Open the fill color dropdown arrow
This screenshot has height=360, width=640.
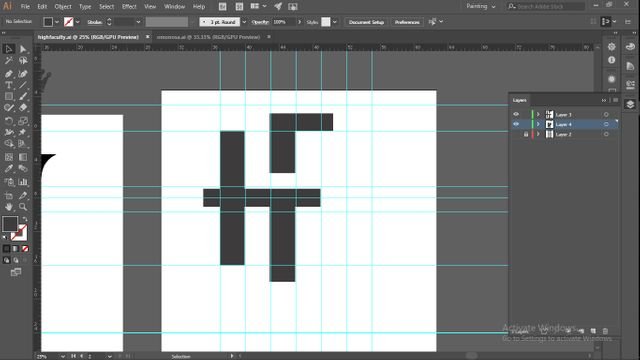[57, 22]
